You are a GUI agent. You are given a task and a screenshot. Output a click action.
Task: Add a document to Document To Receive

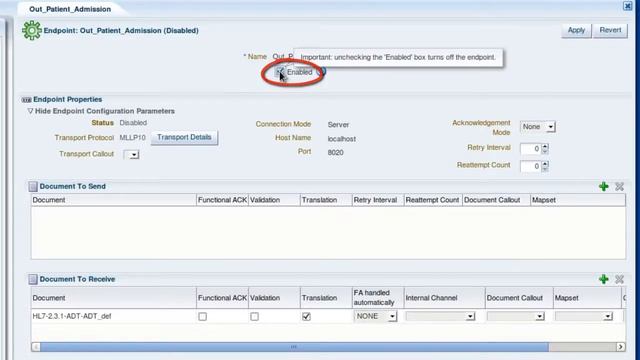click(604, 279)
